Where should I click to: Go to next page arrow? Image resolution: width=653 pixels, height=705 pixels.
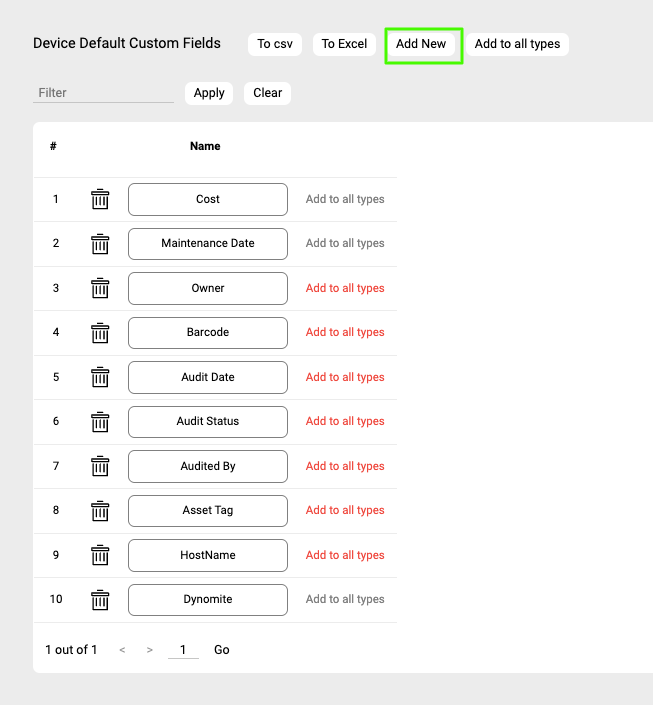tap(150, 650)
